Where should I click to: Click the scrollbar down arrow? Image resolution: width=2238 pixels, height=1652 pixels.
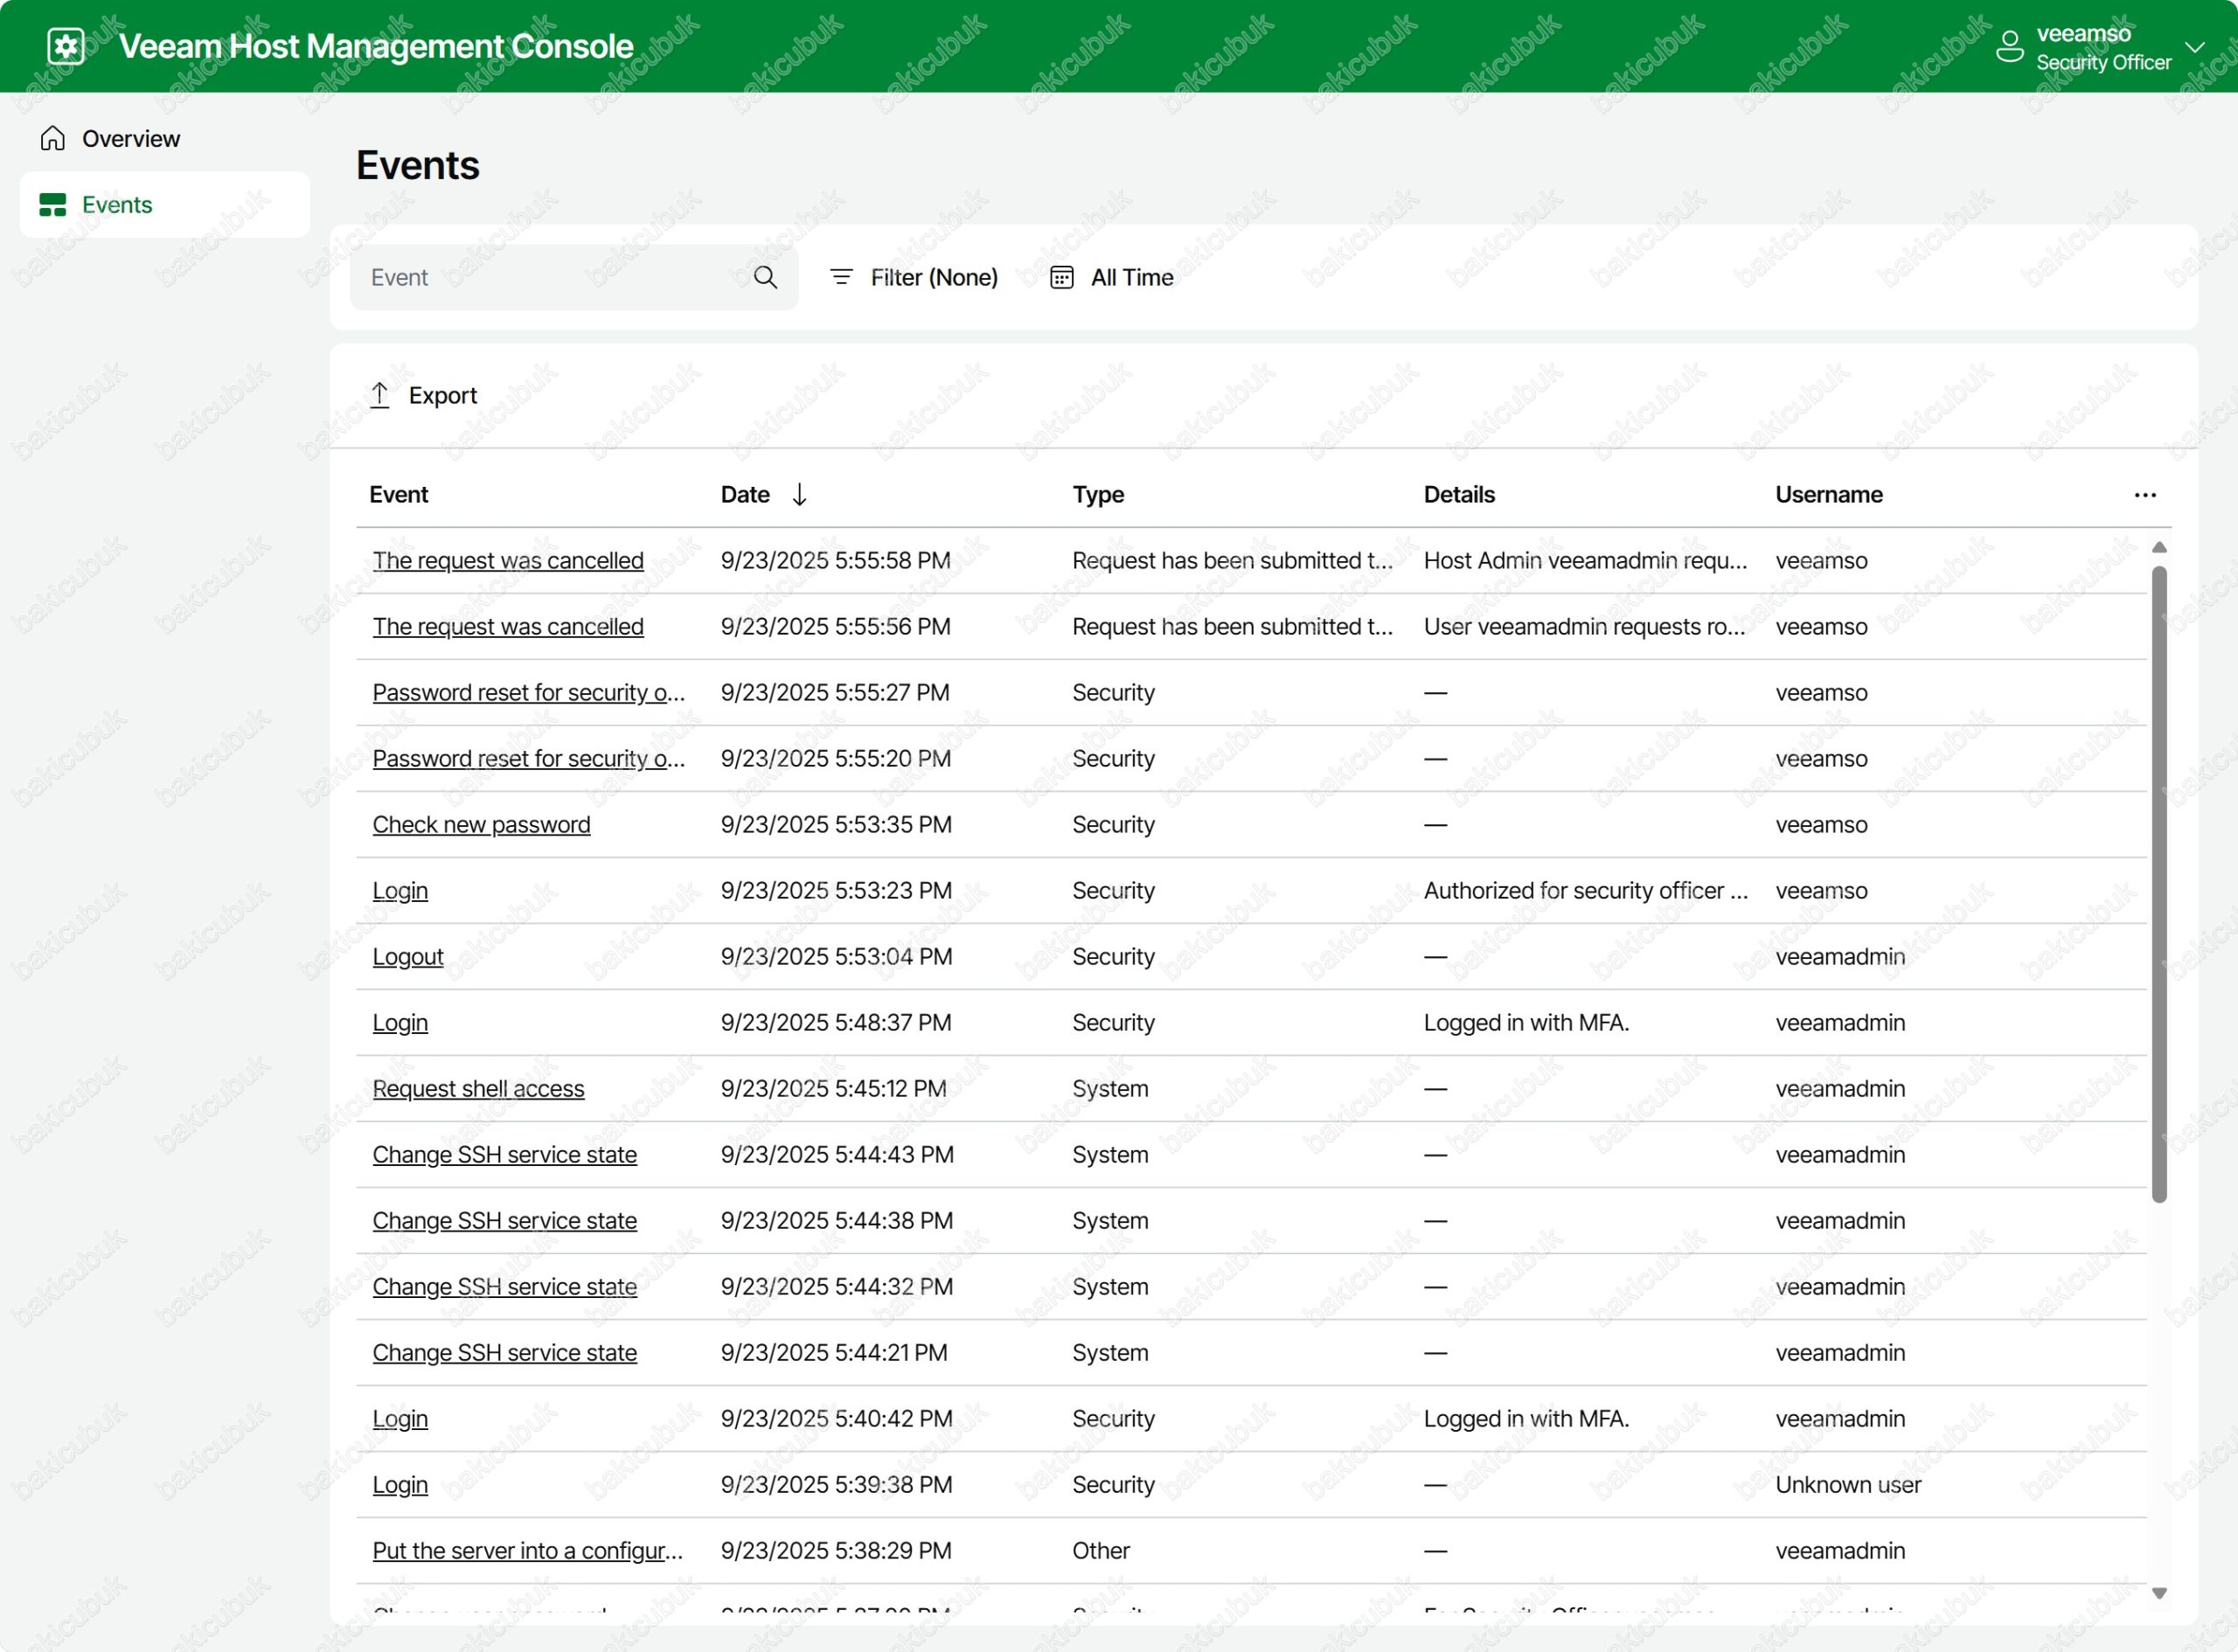click(x=2159, y=1594)
